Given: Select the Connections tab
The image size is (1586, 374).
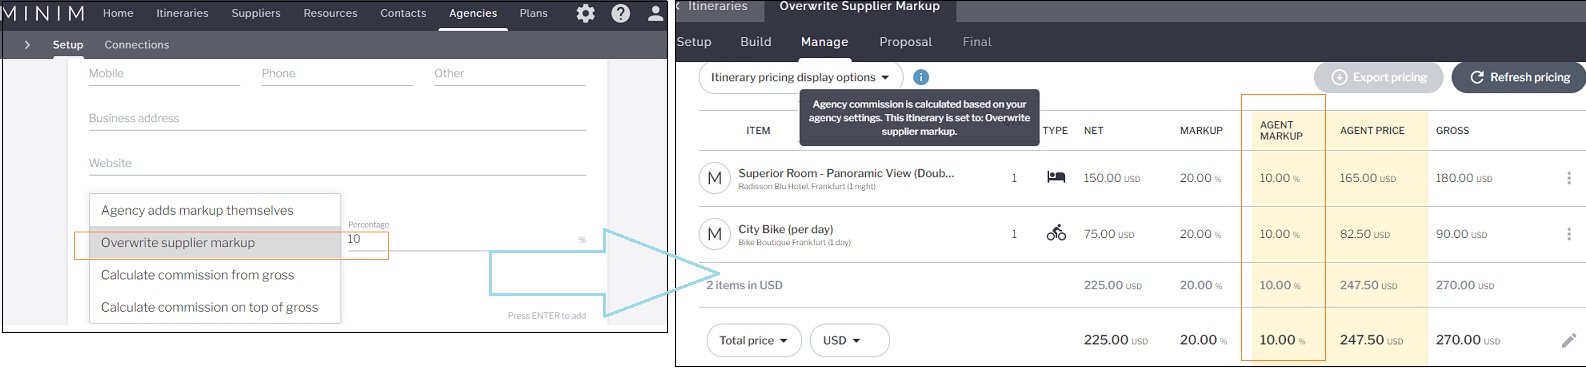Looking at the screenshot, I should tap(137, 45).
